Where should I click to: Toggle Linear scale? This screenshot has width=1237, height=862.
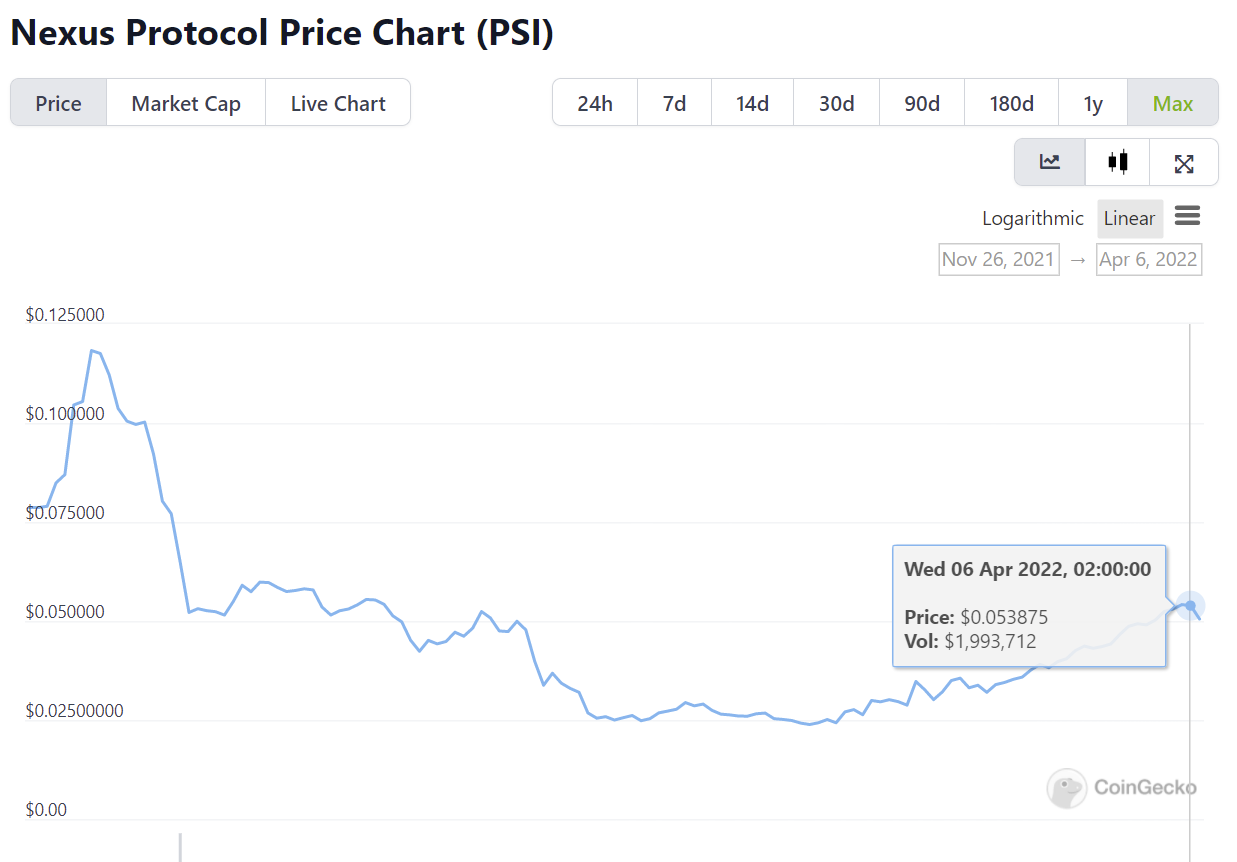[1129, 218]
